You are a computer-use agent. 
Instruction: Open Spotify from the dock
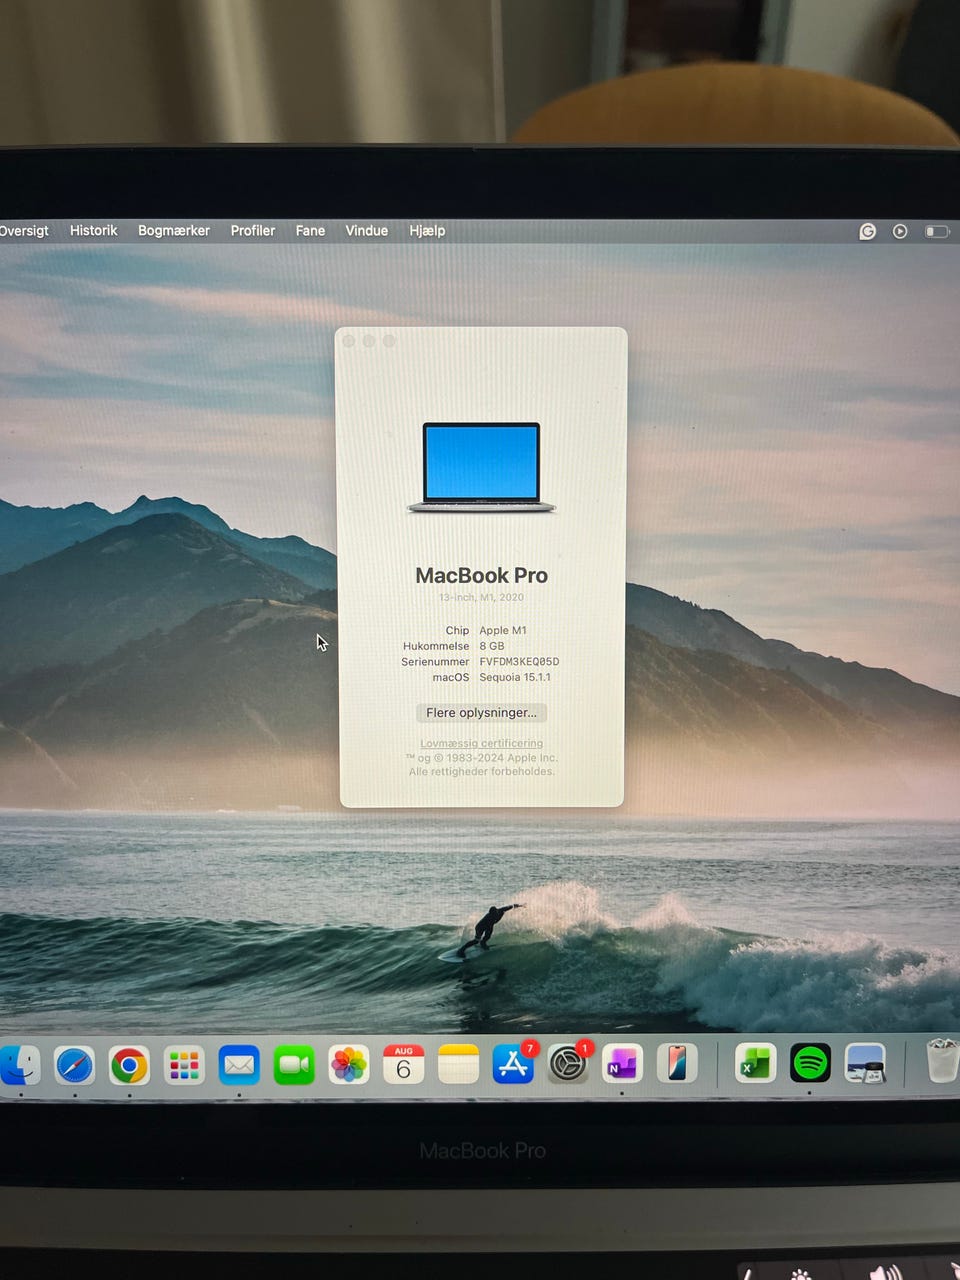pyautogui.click(x=810, y=1063)
